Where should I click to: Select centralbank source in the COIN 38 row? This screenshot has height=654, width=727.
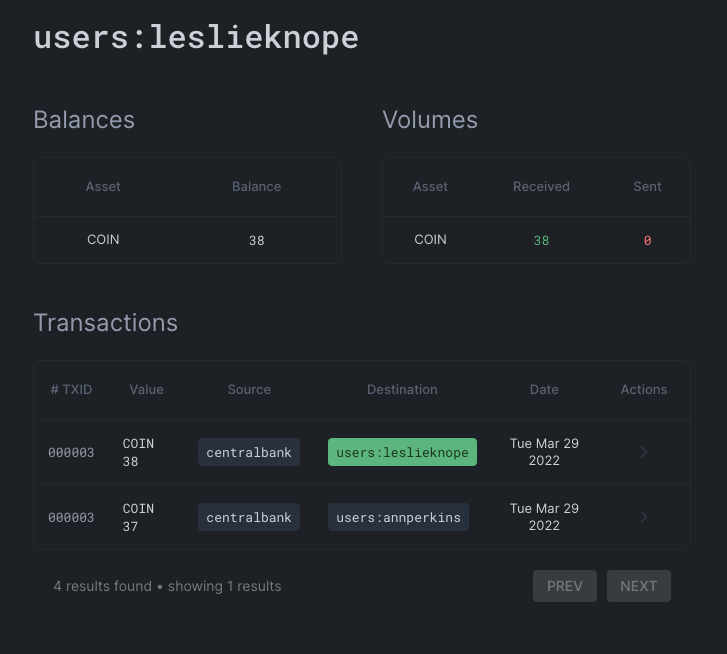click(x=249, y=452)
